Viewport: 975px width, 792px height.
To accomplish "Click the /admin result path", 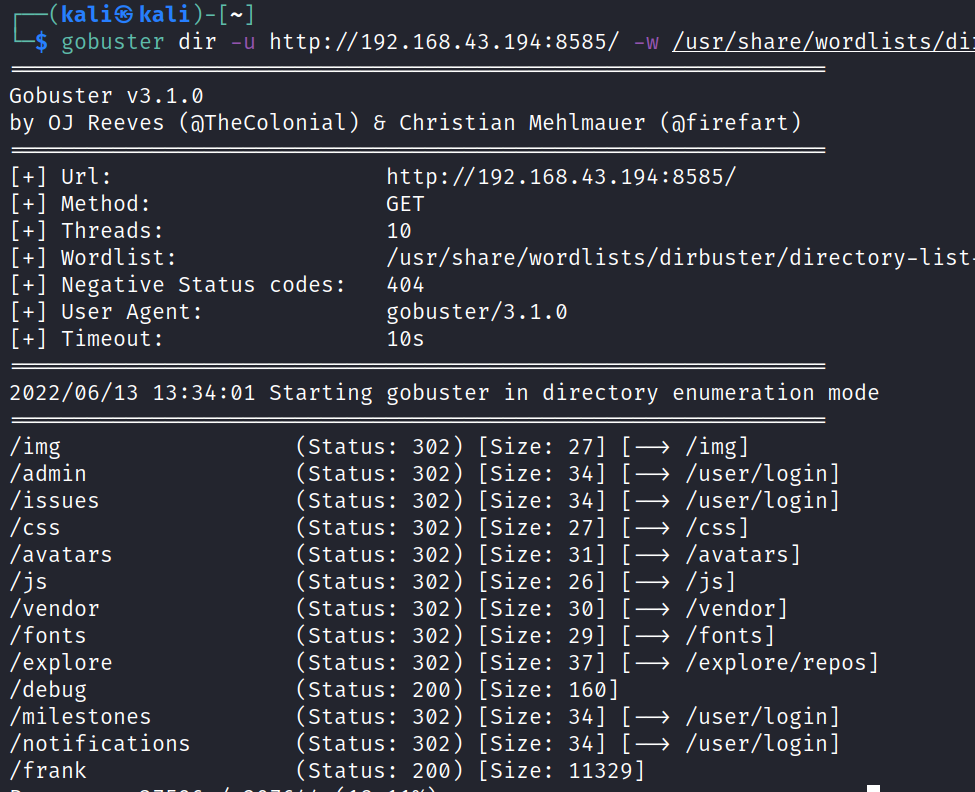I will coord(48,473).
